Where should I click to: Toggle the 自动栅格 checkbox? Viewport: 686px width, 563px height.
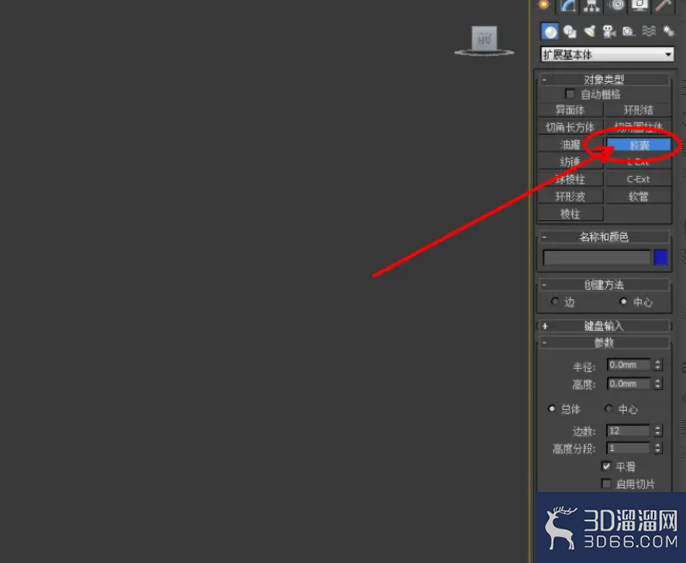click(x=570, y=94)
